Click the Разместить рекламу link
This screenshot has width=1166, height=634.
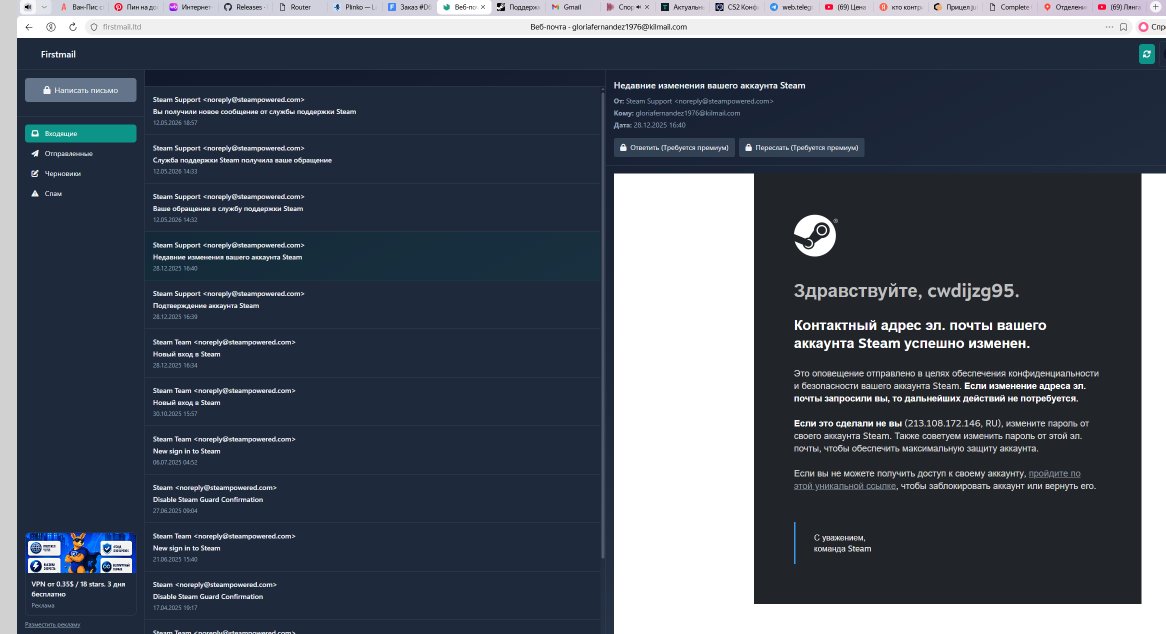(x=52, y=624)
